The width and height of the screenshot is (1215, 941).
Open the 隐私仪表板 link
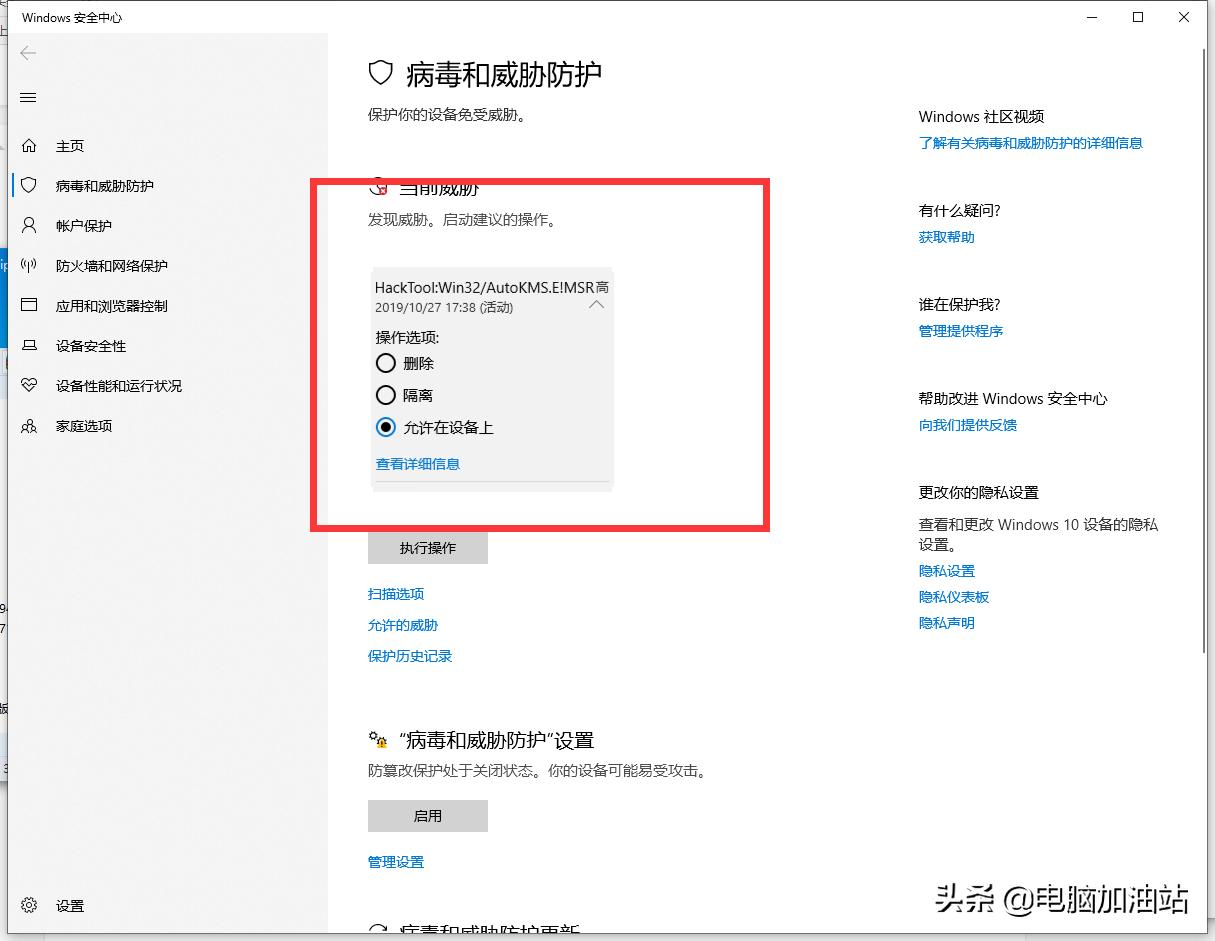click(x=953, y=597)
